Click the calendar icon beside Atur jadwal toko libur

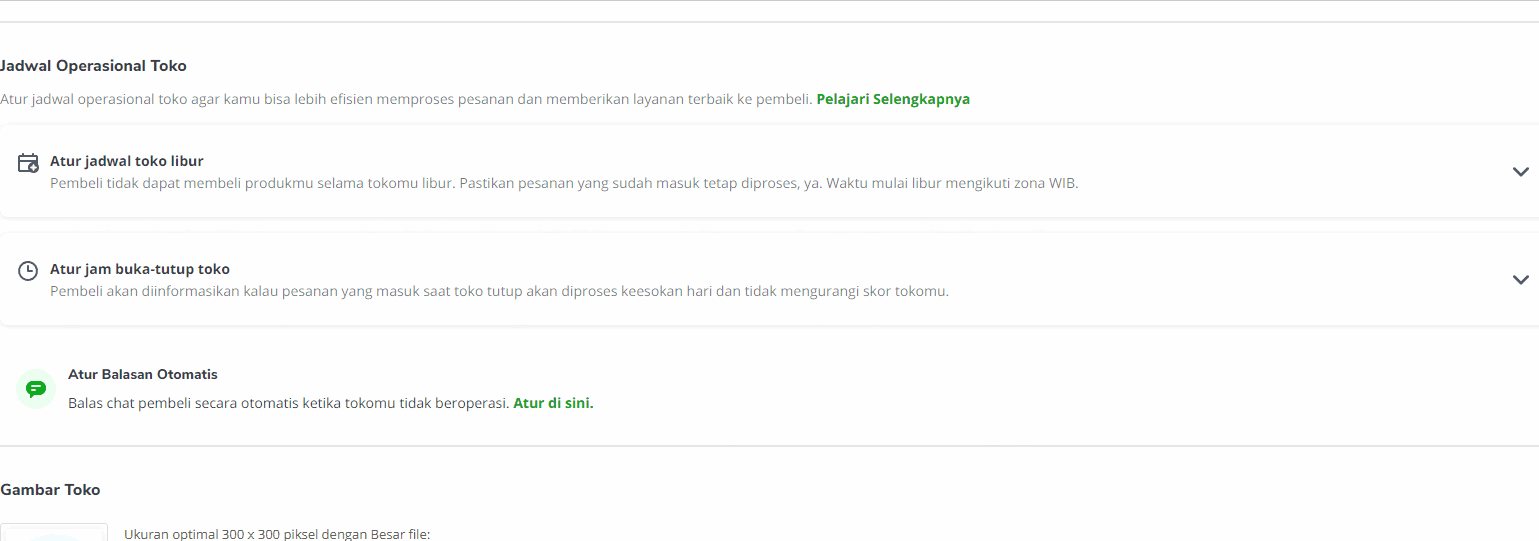28,163
